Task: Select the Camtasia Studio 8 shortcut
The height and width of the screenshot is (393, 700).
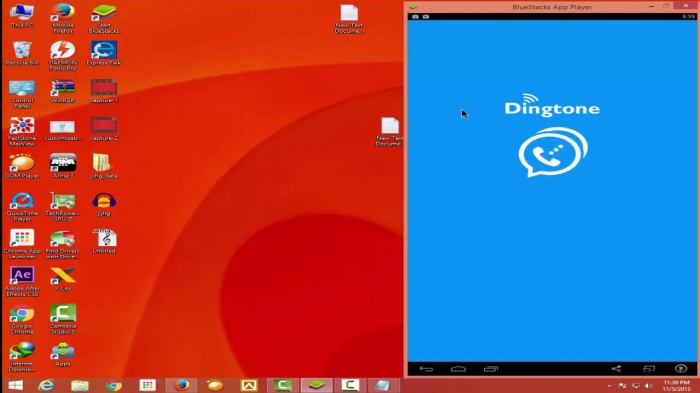Action: 62,320
